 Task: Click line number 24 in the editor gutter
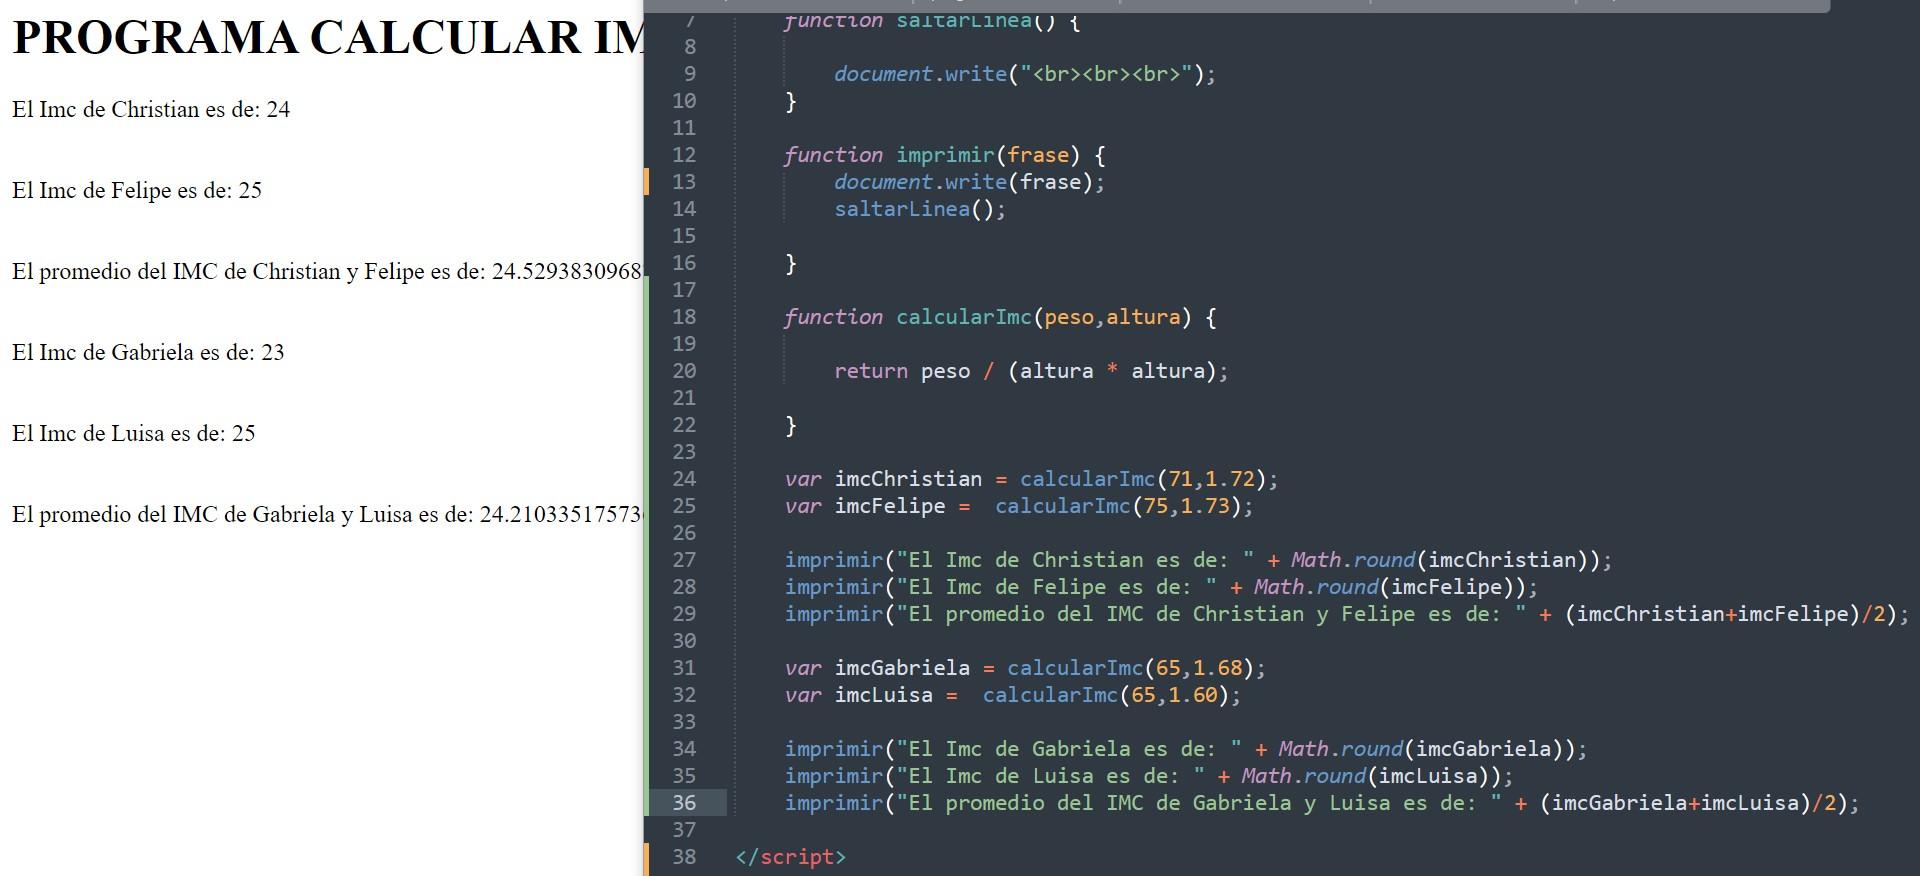coord(684,479)
